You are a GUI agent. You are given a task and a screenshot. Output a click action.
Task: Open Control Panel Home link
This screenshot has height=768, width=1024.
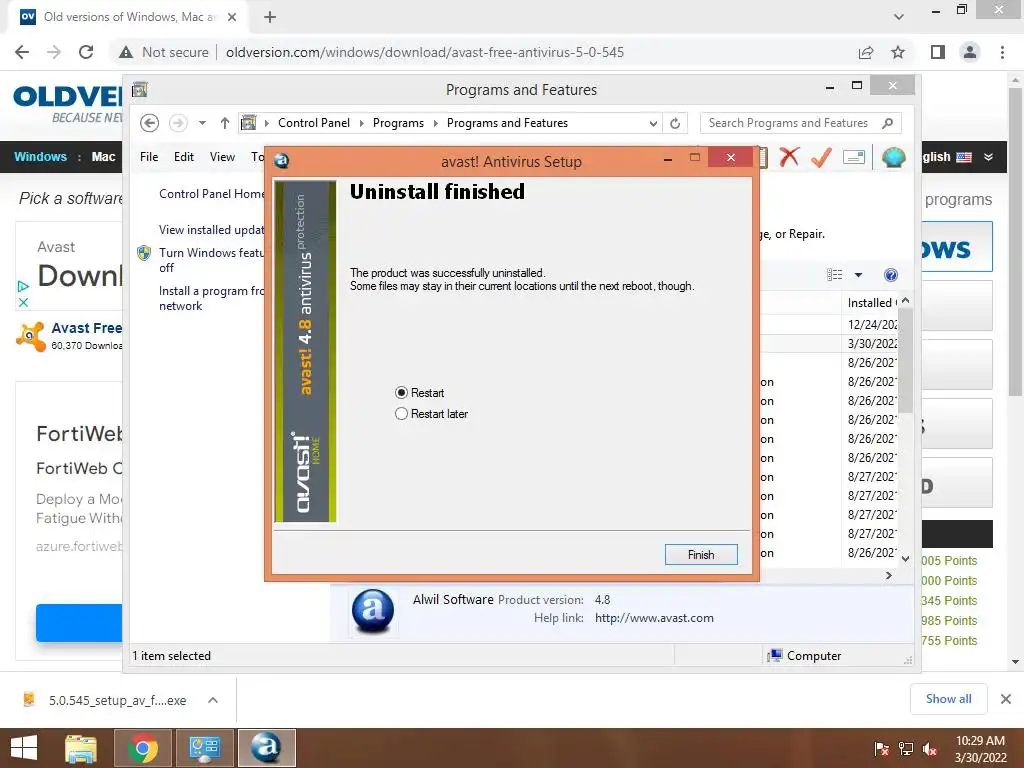pos(212,194)
